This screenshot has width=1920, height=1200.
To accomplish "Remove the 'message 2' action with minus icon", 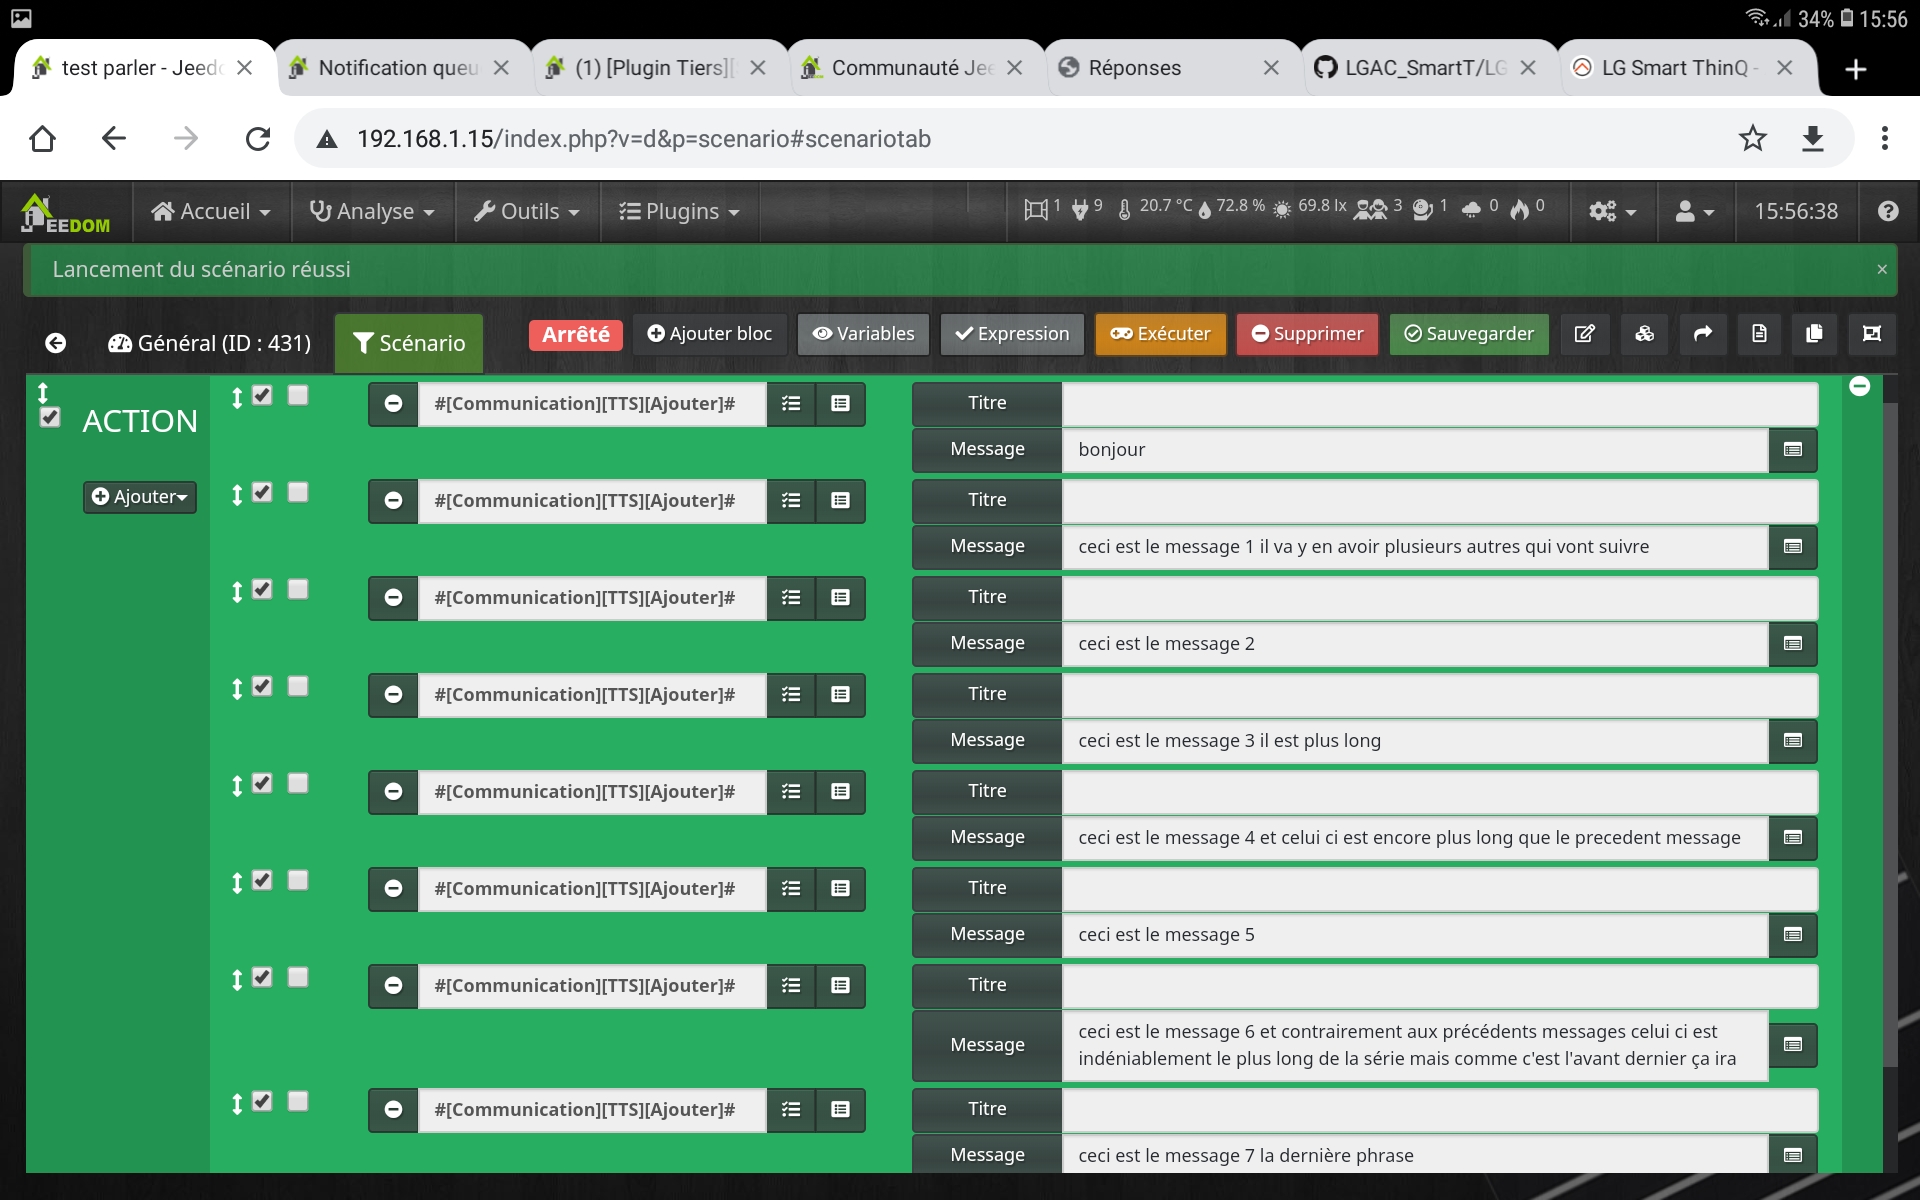I will (393, 598).
